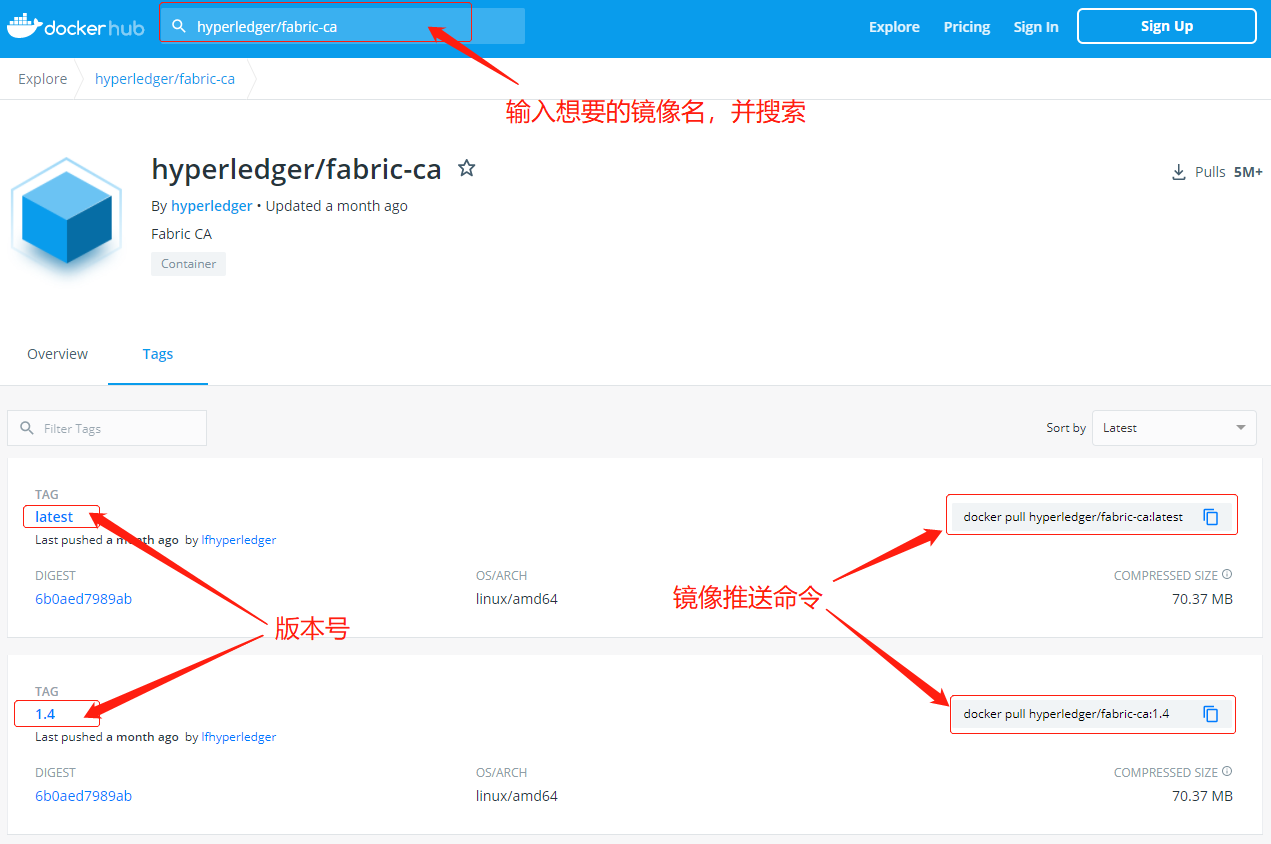
Task: Open the hyperledger publisher link
Action: click(x=211, y=206)
